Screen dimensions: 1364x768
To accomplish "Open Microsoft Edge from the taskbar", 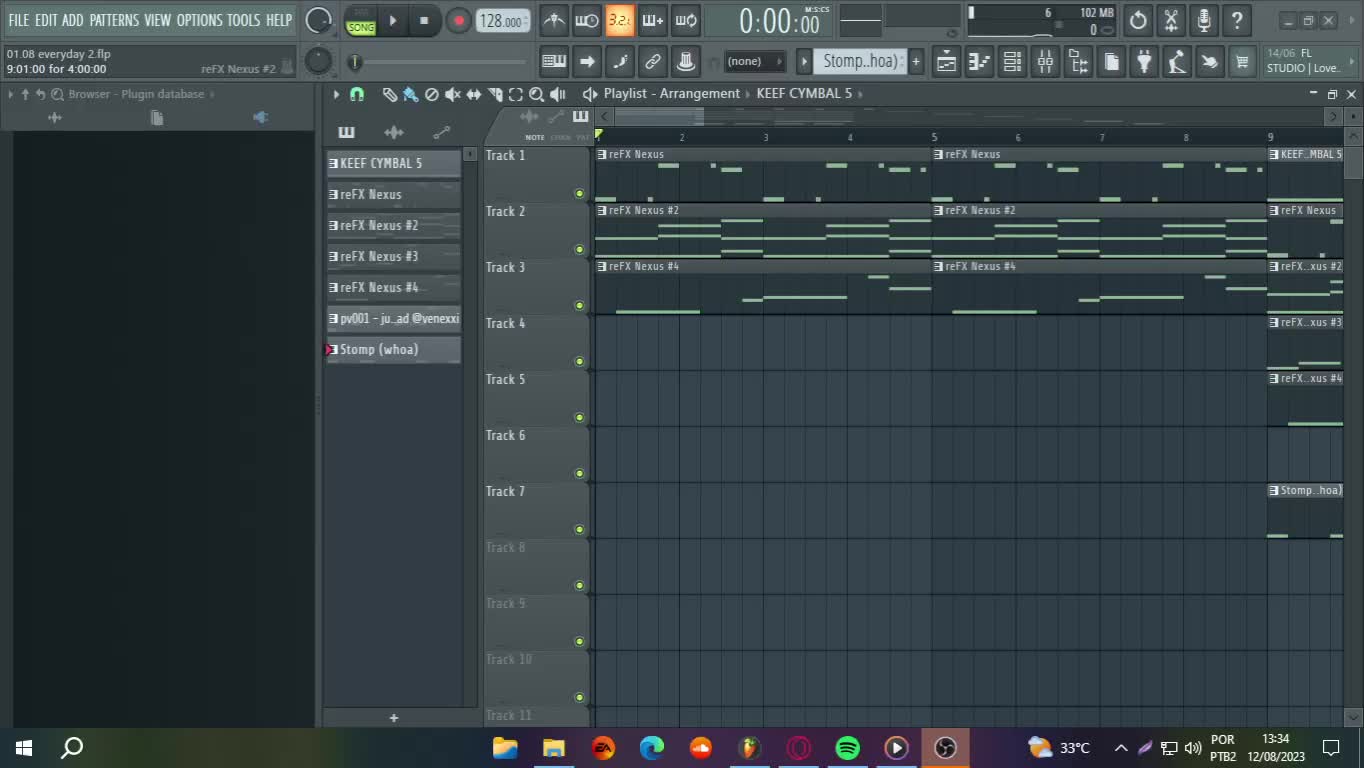I will click(652, 747).
